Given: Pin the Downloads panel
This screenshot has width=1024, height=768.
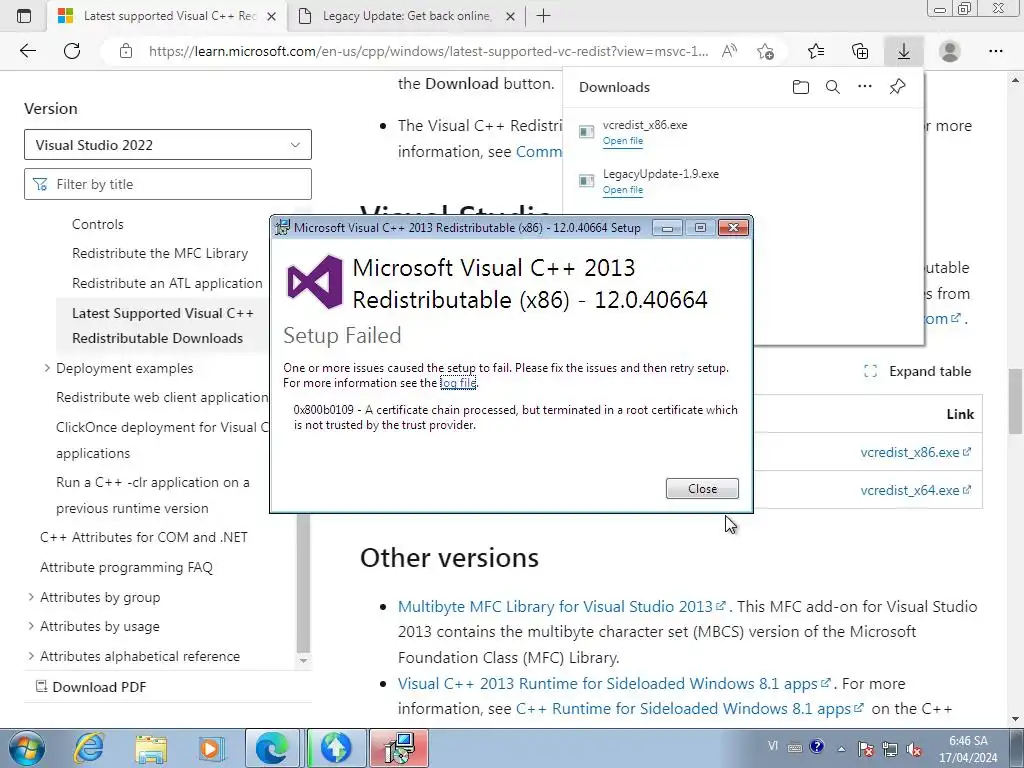Looking at the screenshot, I should pyautogui.click(x=897, y=87).
